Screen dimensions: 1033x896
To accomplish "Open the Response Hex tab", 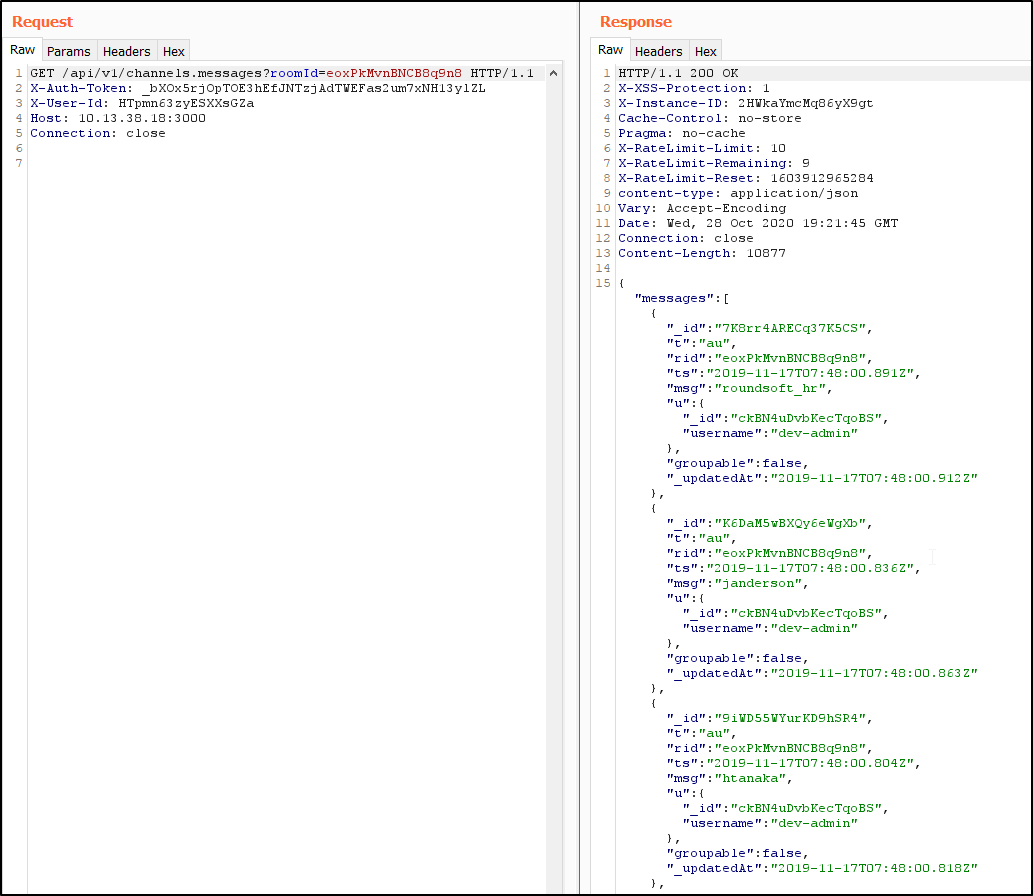I will (706, 51).
